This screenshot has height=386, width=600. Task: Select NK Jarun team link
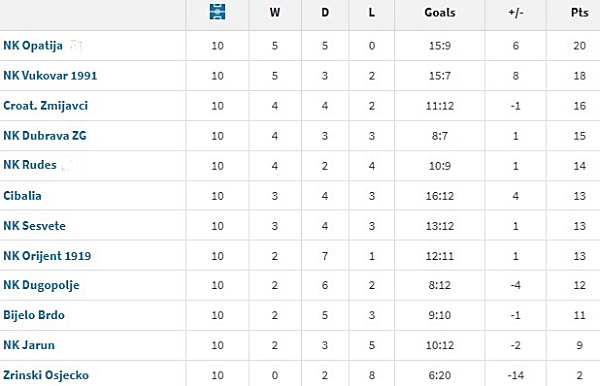[29, 345]
